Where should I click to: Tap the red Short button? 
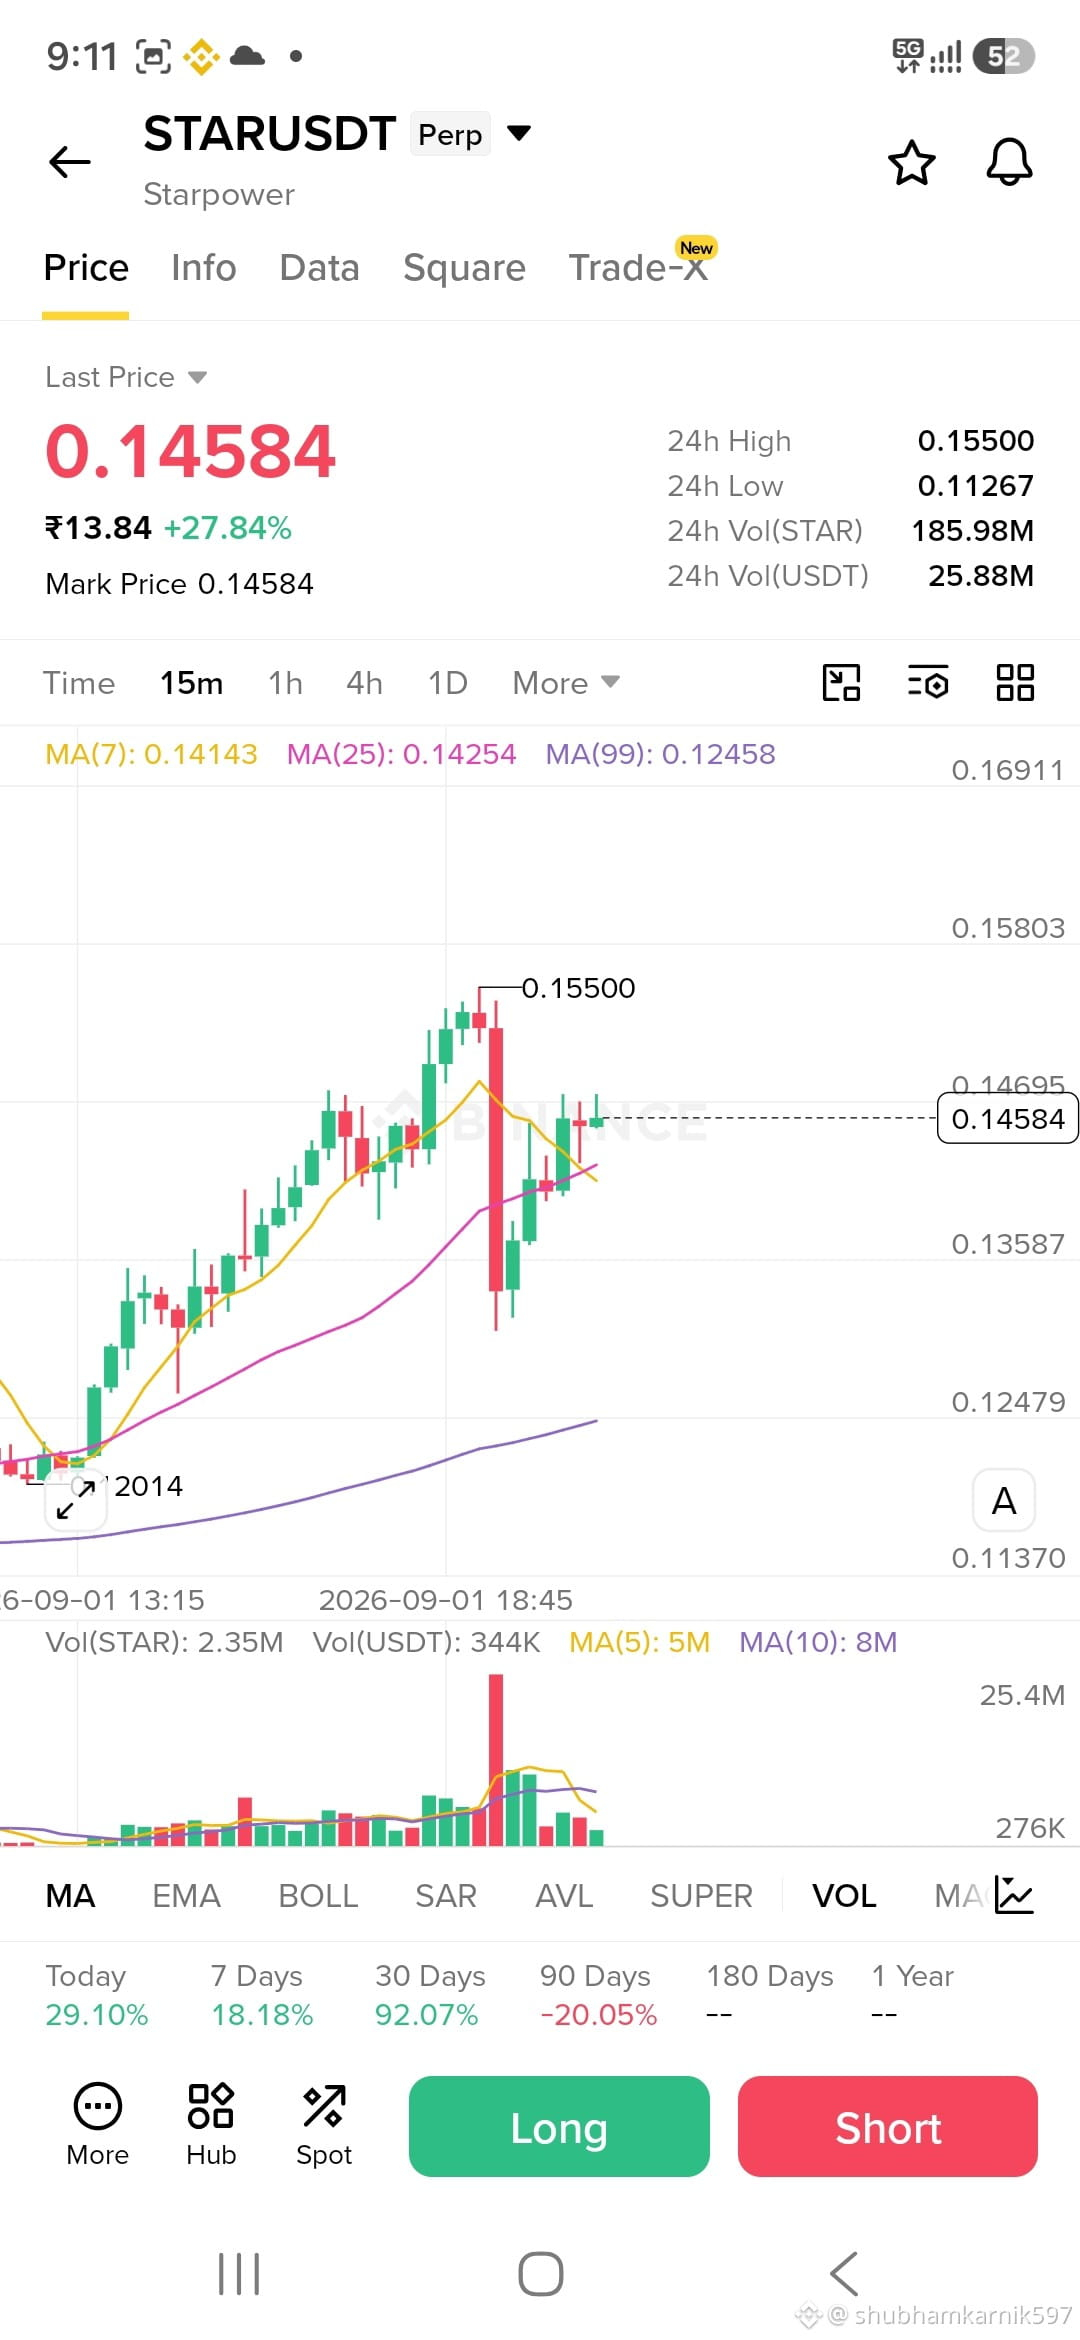888,2126
